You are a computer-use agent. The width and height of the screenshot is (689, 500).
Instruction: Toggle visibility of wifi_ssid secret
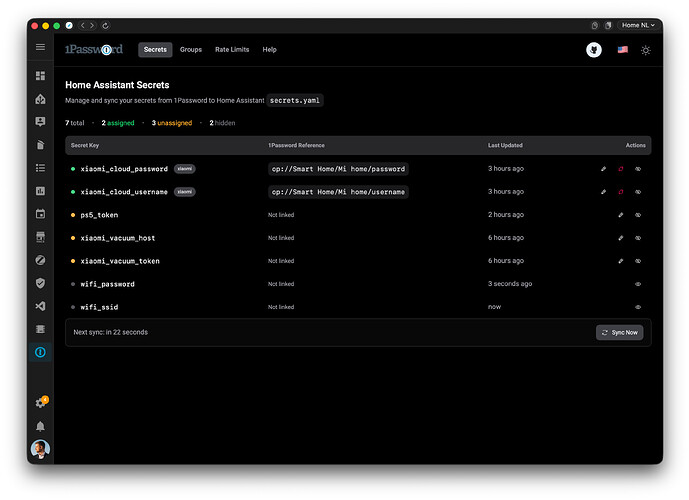coord(638,307)
